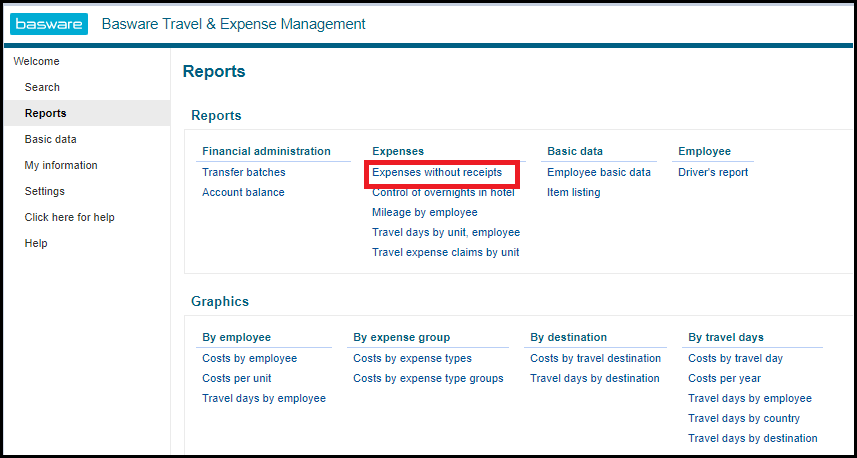This screenshot has height=458, width=857.
Task: Open Search in the sidebar
Action: coord(42,87)
